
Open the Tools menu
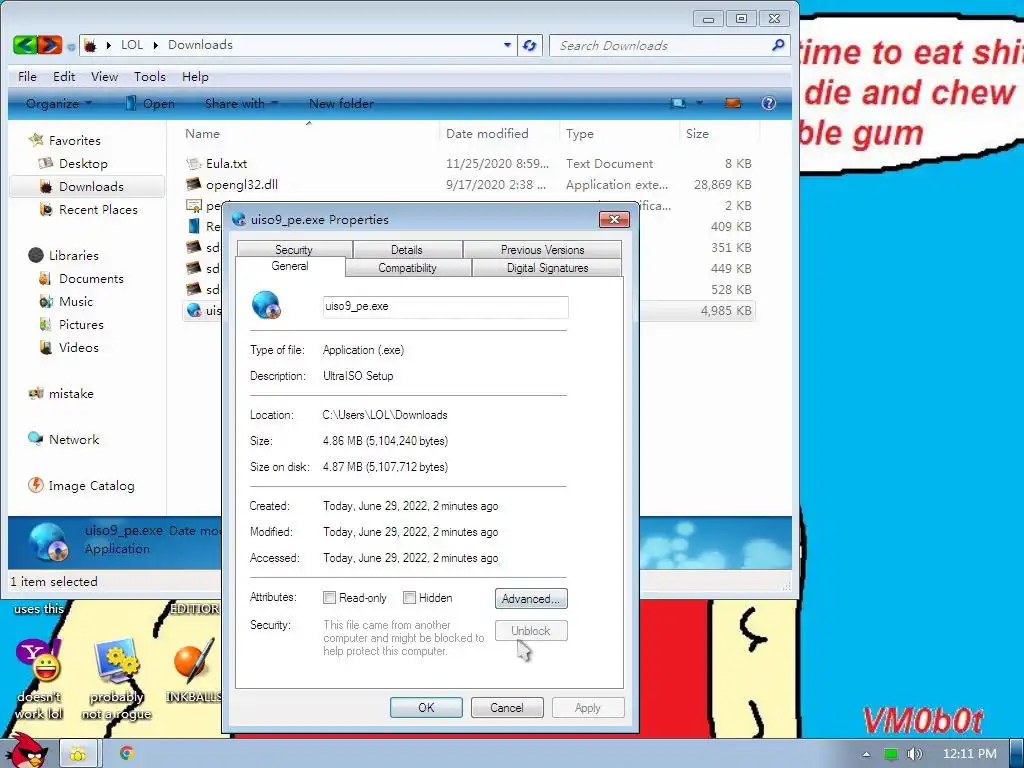[x=150, y=76]
